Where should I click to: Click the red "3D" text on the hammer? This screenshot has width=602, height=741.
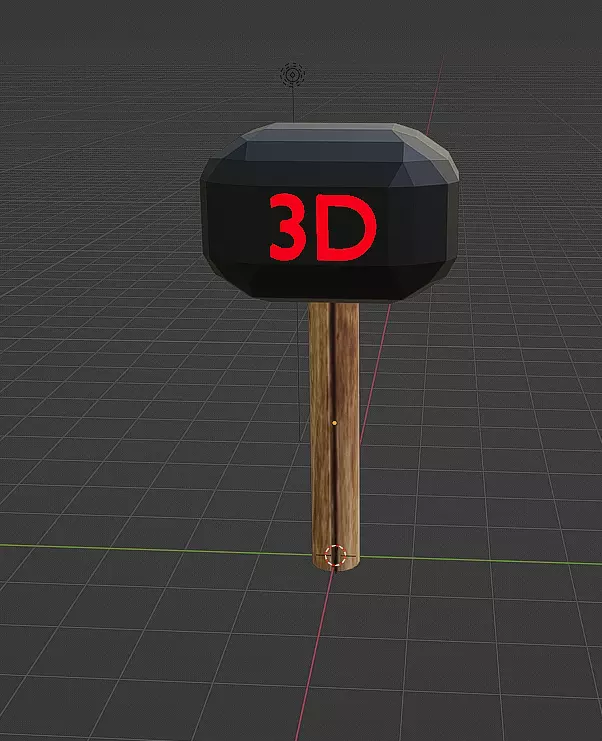point(323,227)
